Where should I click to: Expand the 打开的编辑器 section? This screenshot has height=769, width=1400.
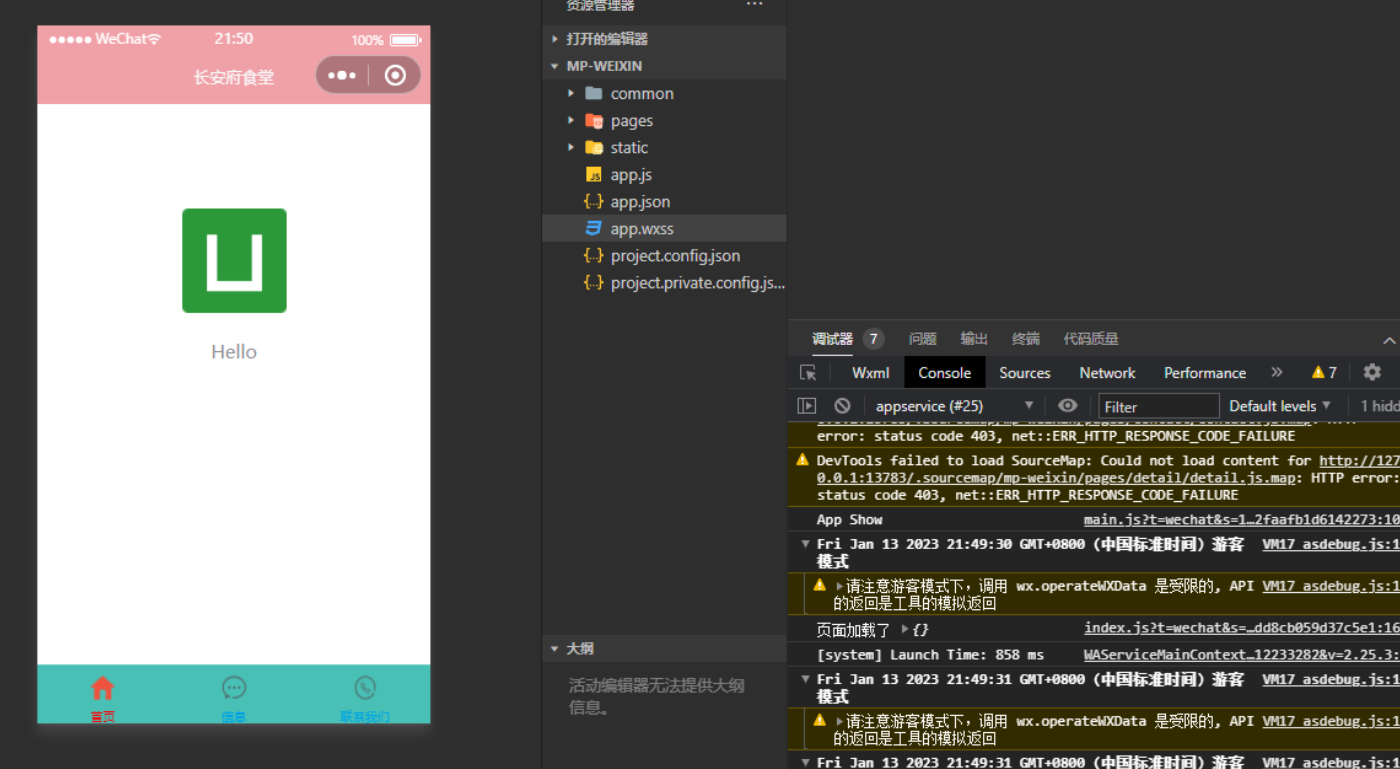tap(664, 39)
